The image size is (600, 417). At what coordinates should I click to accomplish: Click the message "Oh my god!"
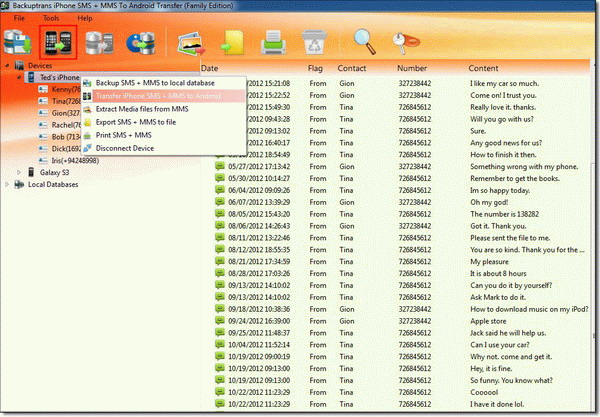point(489,202)
